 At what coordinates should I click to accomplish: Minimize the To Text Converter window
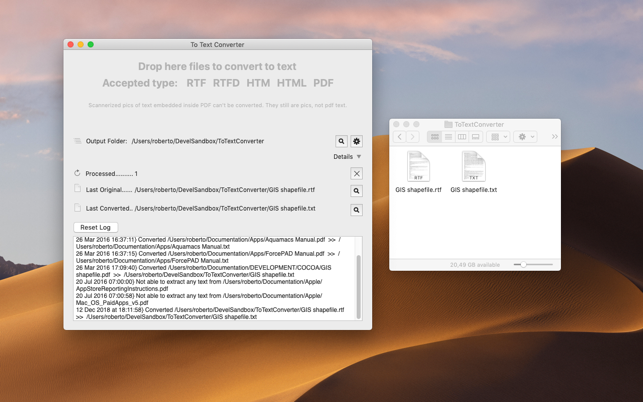click(x=81, y=44)
